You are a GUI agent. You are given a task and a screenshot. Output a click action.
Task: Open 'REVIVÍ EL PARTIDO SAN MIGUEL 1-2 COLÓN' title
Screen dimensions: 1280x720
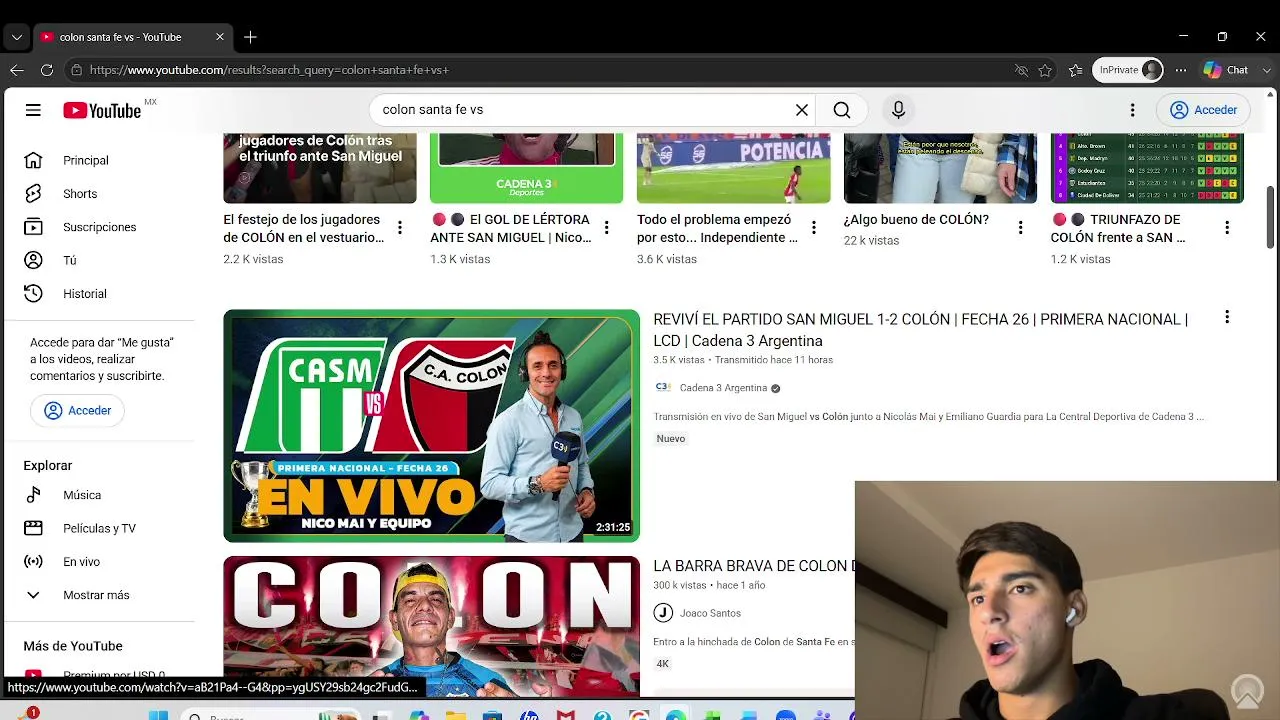click(x=921, y=330)
